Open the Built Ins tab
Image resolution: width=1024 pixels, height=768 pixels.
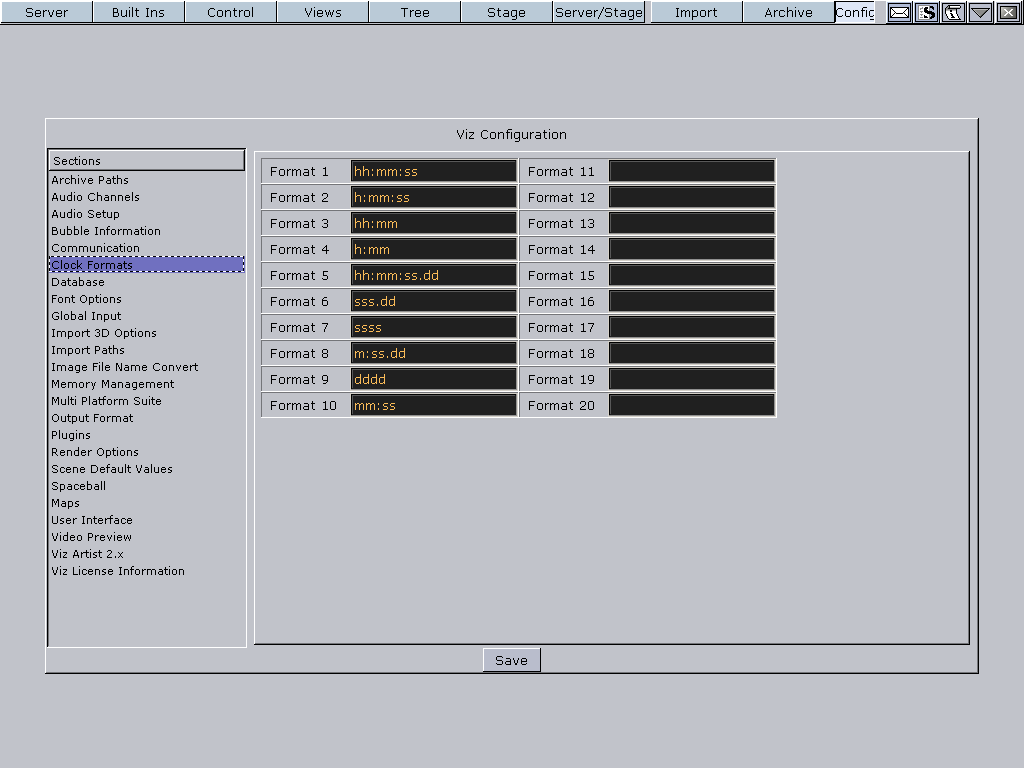click(138, 12)
